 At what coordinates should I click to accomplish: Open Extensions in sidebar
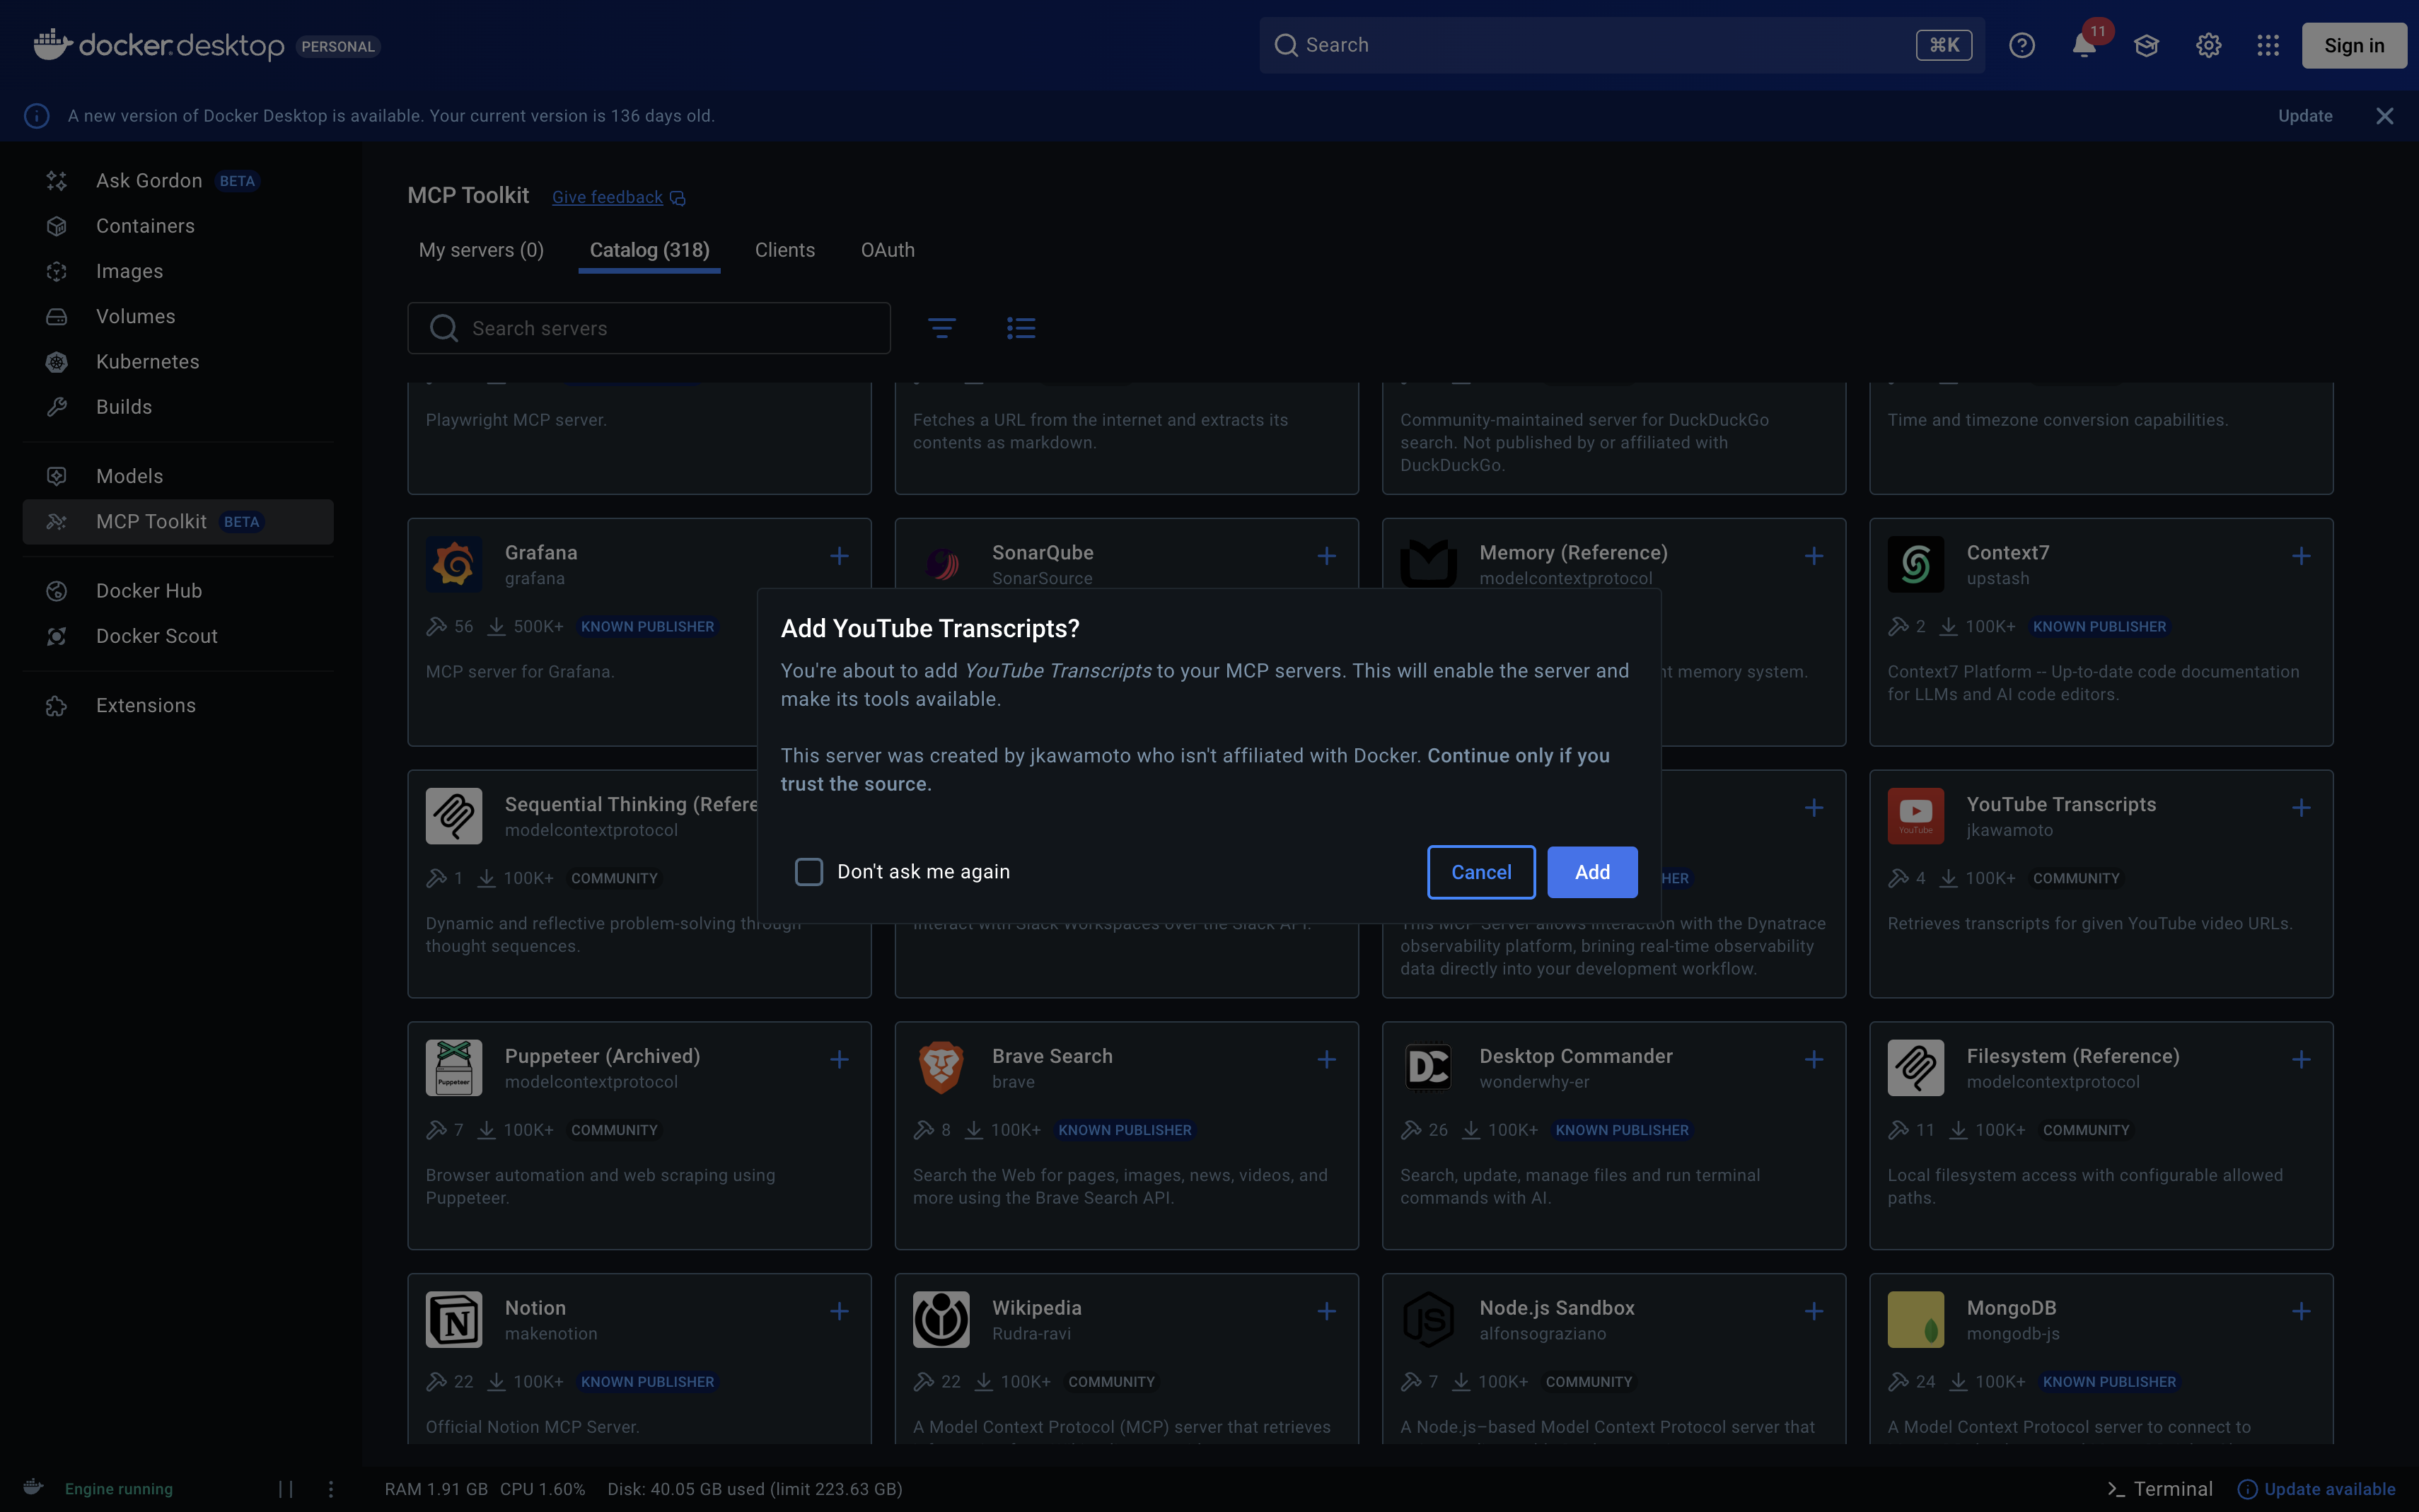click(178, 705)
